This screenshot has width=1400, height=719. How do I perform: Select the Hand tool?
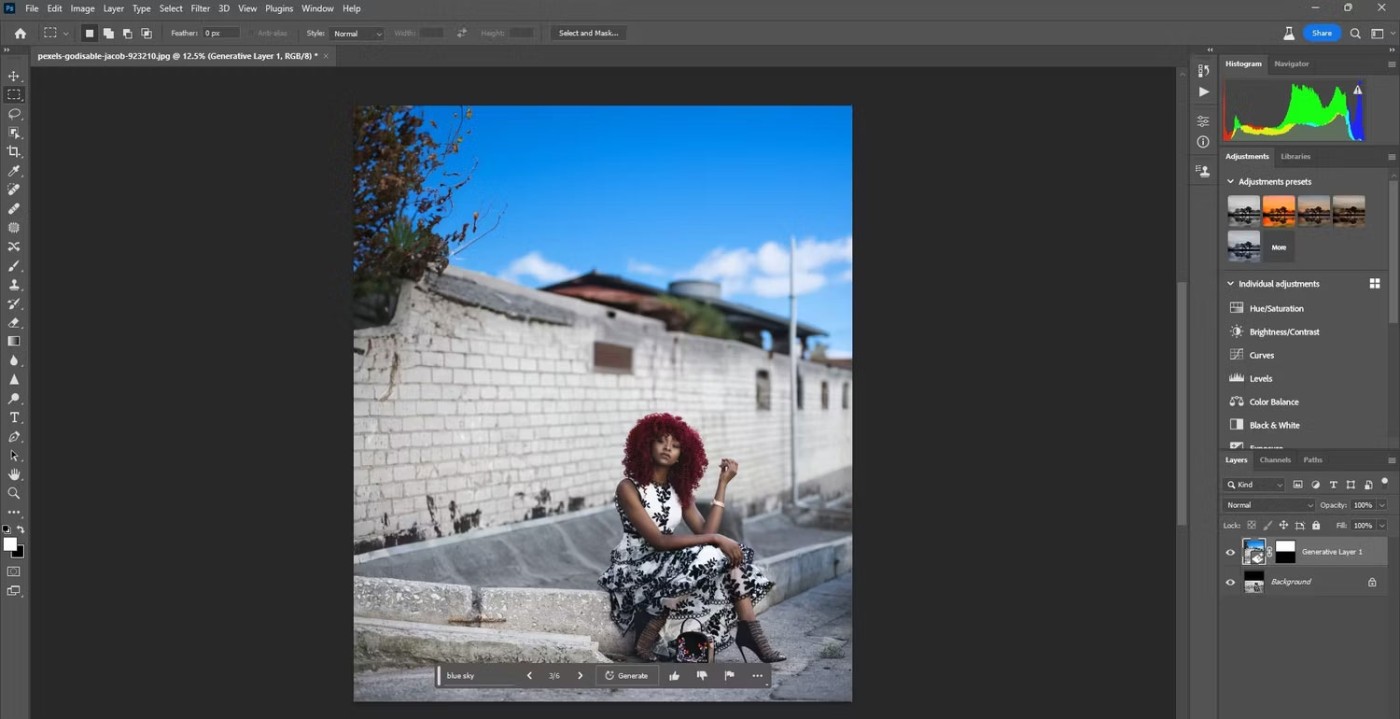coord(14,474)
